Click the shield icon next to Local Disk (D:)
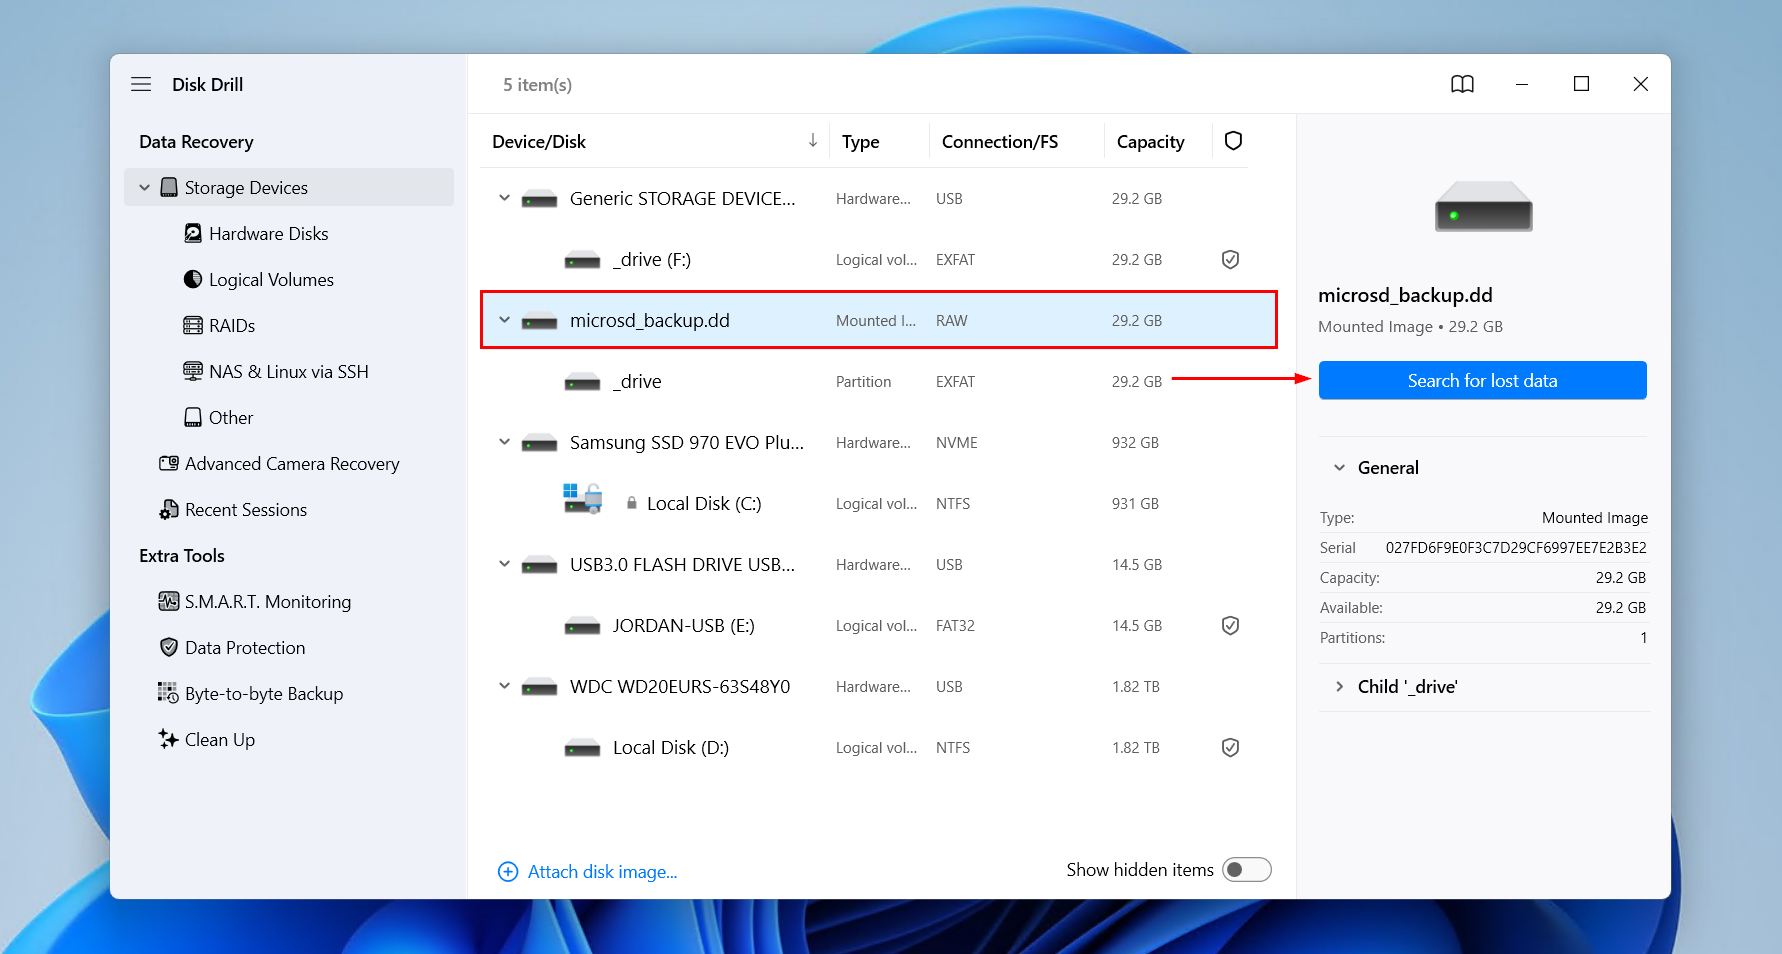Viewport: 1782px width, 954px height. pos(1230,747)
